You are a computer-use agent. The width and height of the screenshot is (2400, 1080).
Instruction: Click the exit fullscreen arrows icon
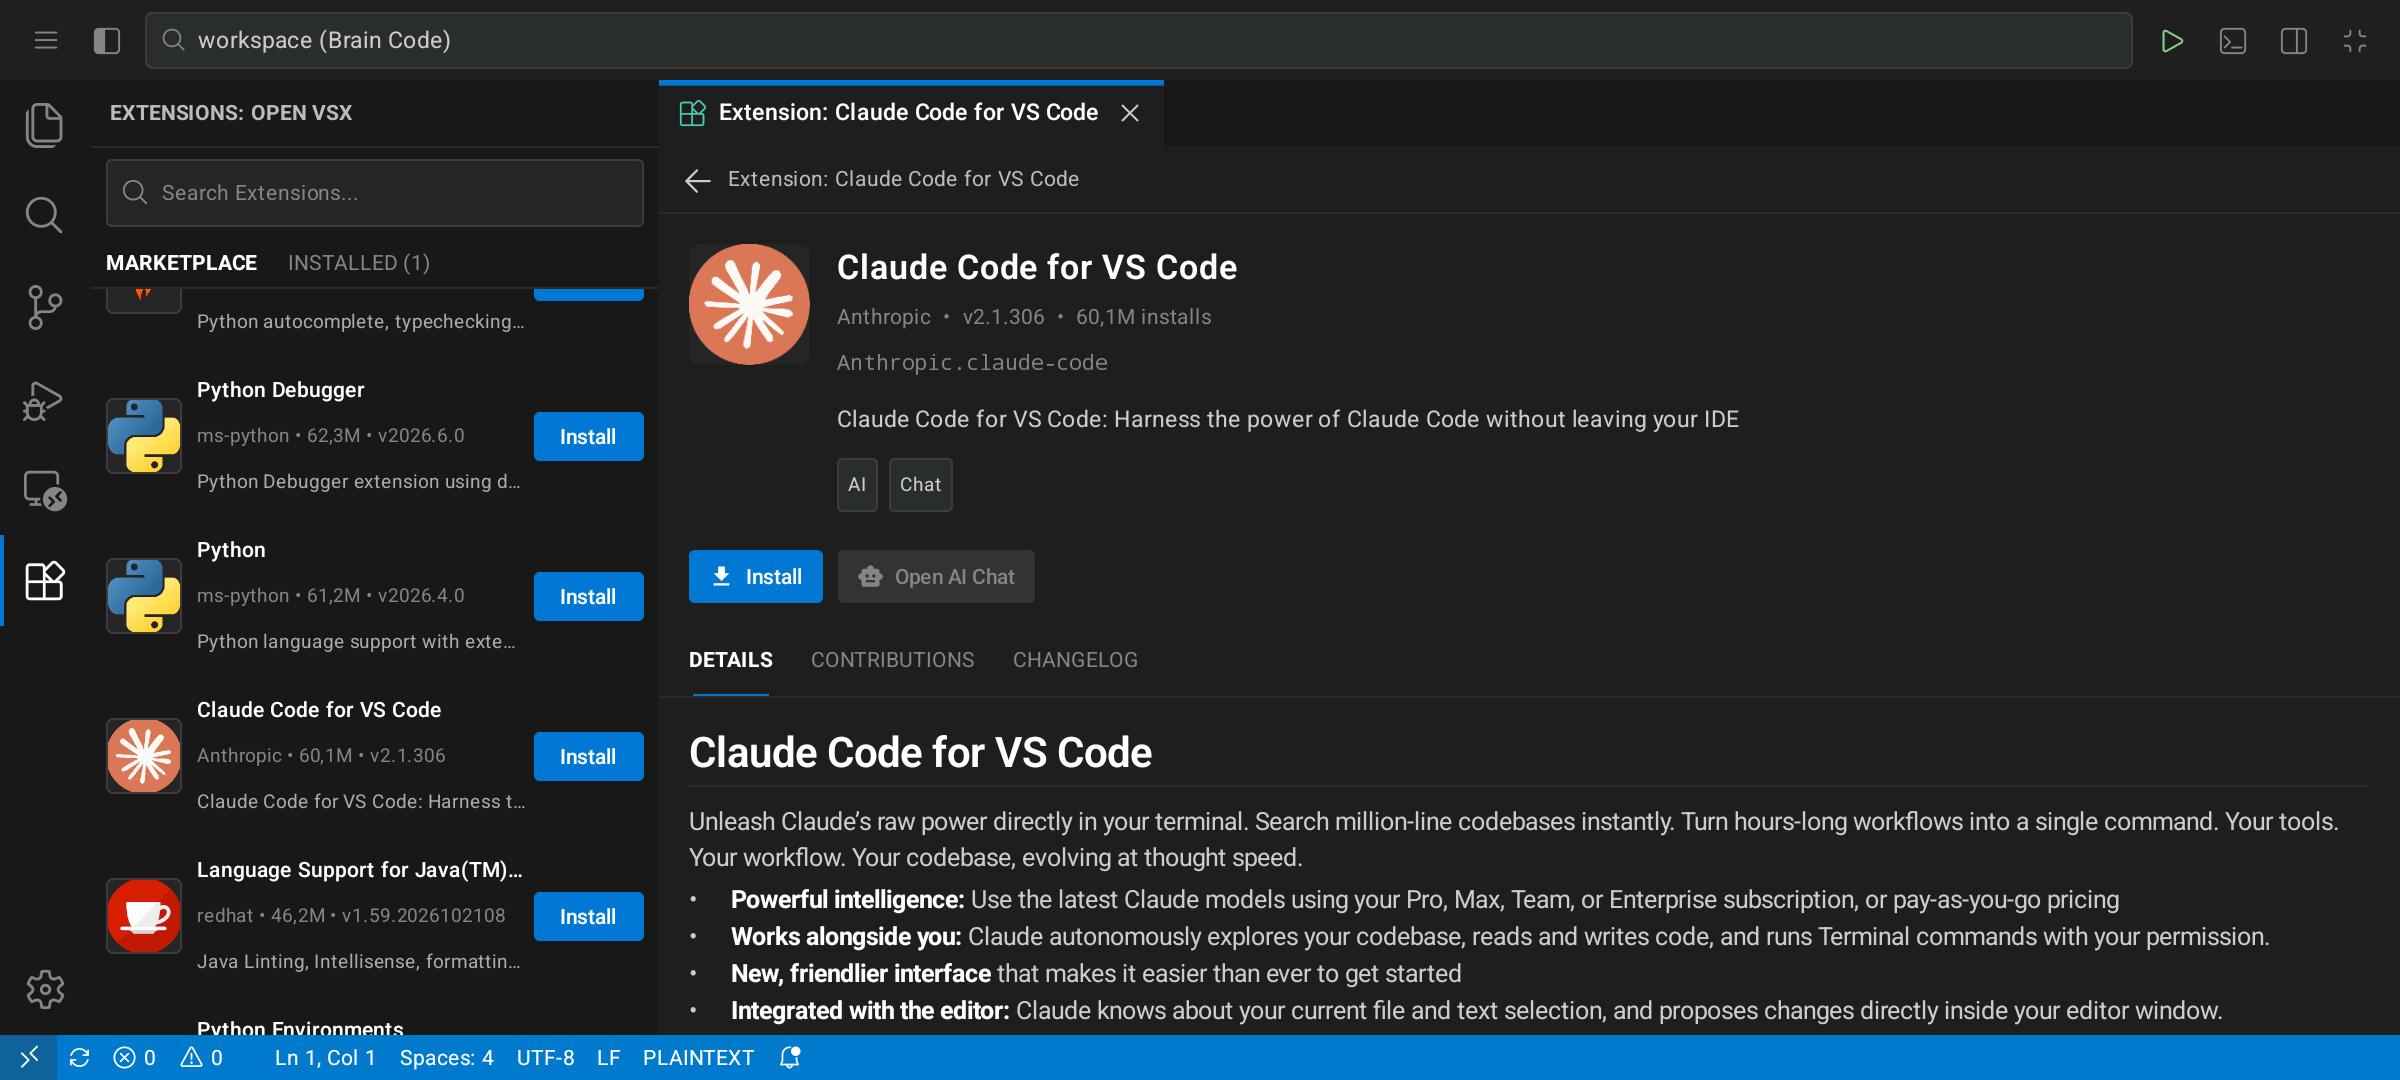(2355, 41)
